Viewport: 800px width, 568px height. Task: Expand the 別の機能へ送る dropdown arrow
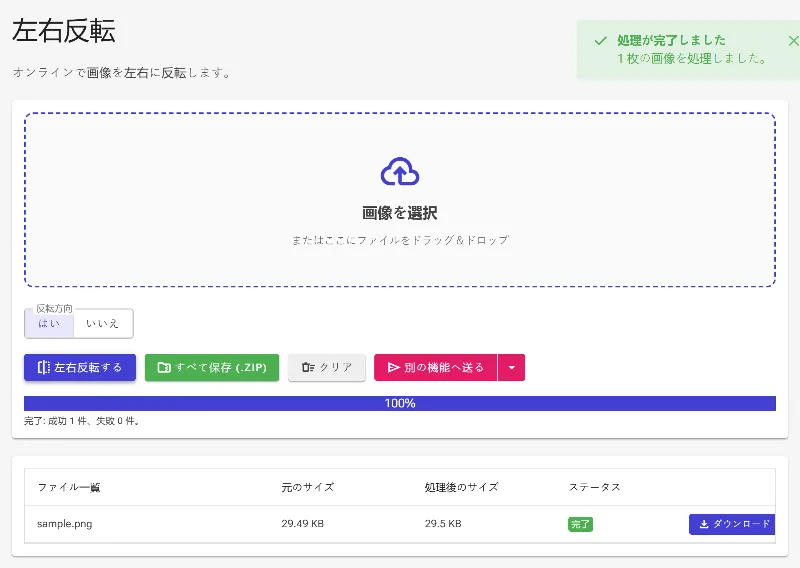click(511, 367)
